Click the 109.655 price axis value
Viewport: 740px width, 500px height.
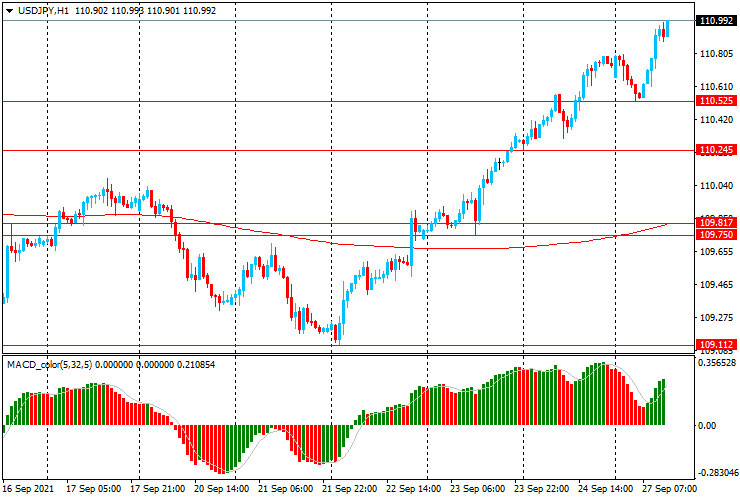click(x=716, y=252)
